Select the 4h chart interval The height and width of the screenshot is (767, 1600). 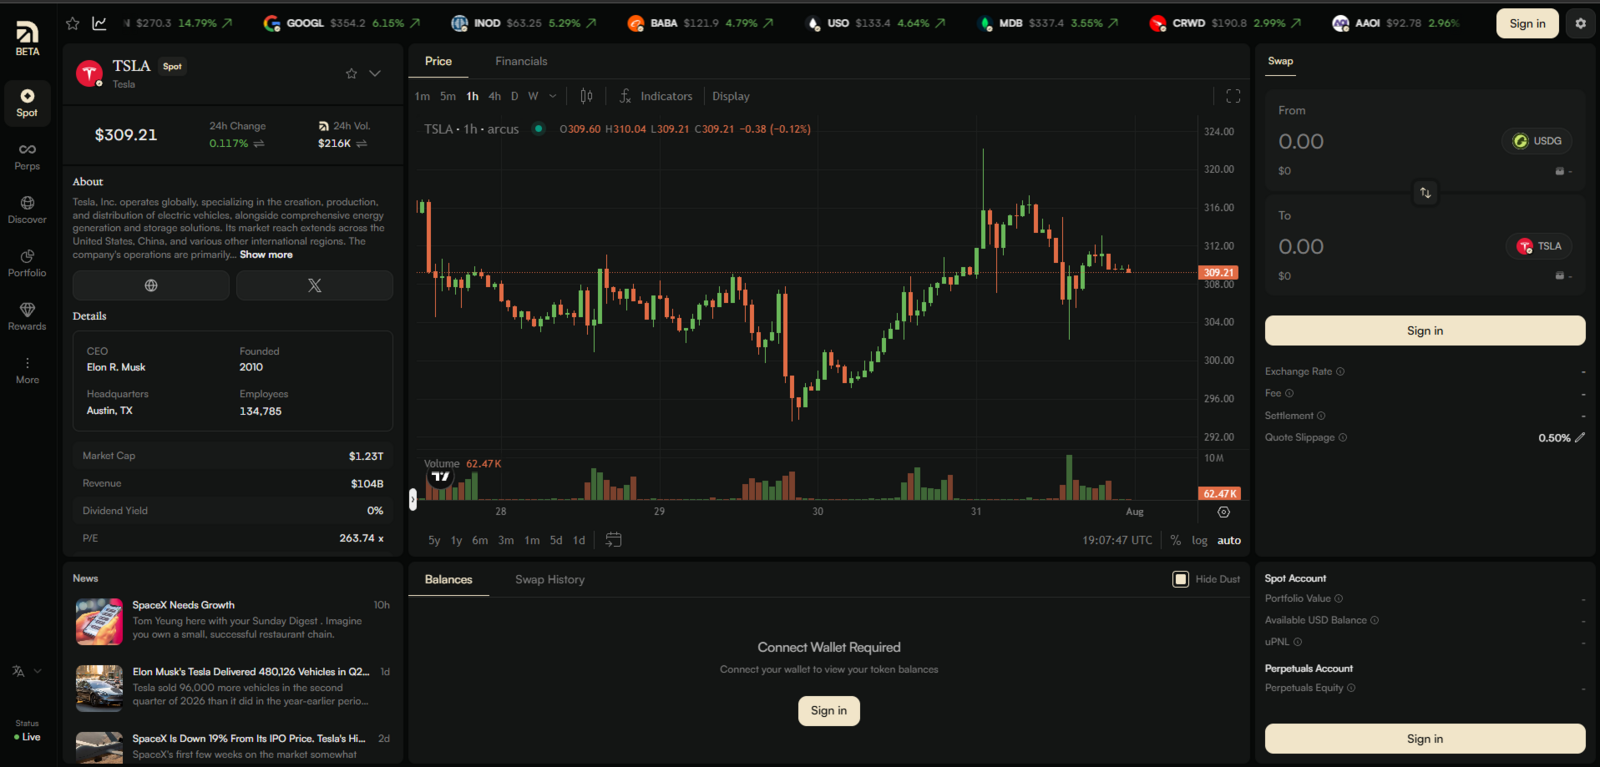tap(494, 96)
